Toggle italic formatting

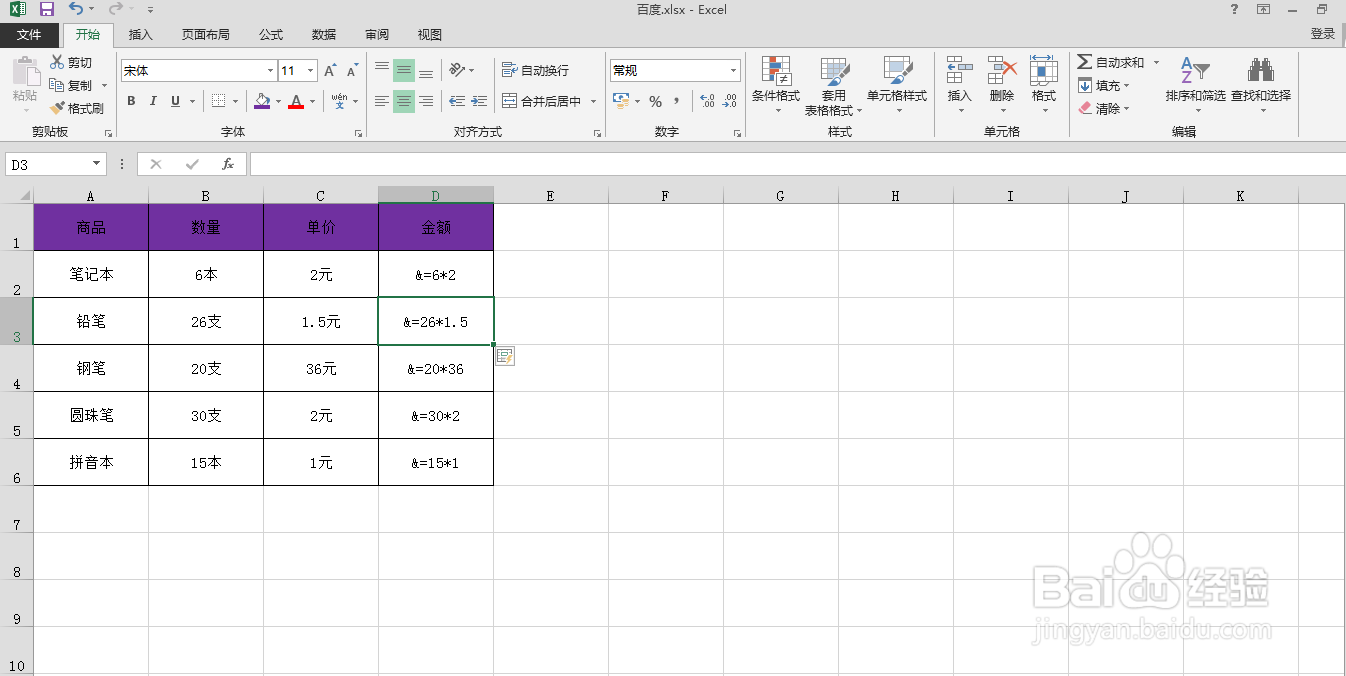tap(153, 101)
